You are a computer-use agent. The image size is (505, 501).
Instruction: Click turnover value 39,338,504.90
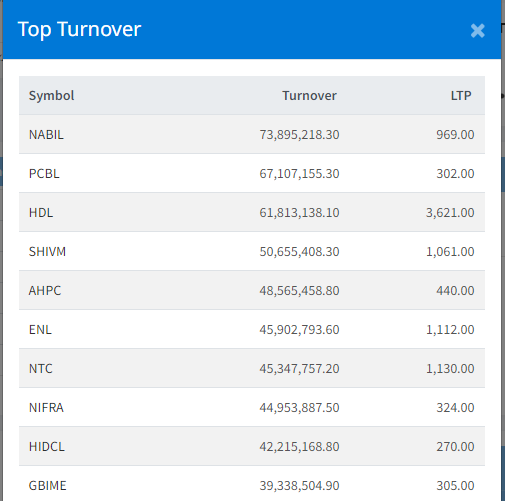(299, 486)
